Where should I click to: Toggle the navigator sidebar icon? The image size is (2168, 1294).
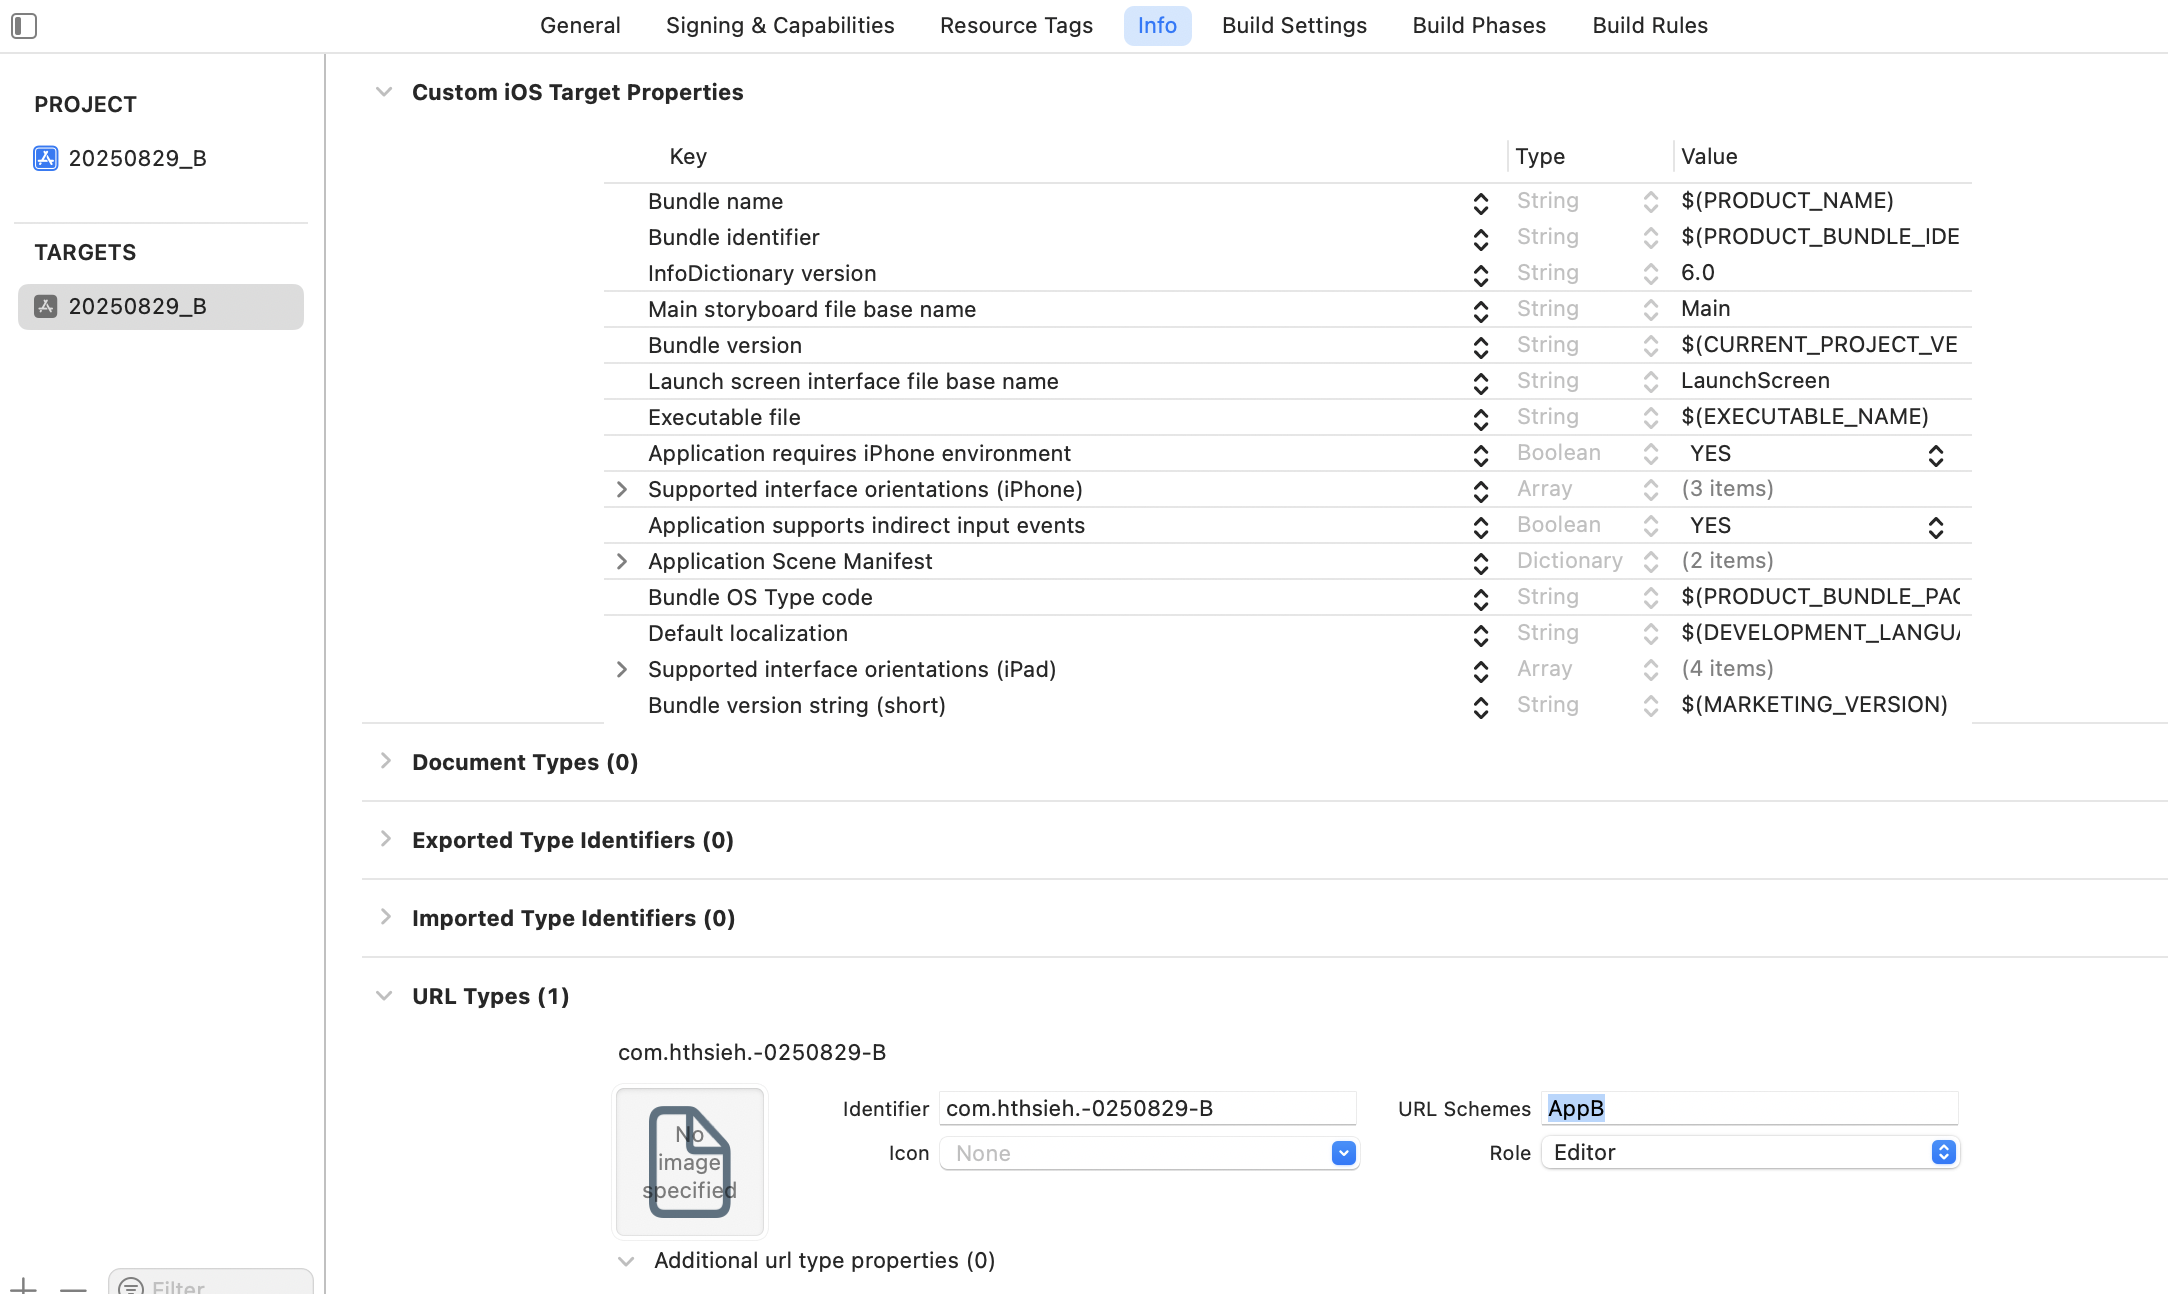coord(24,26)
